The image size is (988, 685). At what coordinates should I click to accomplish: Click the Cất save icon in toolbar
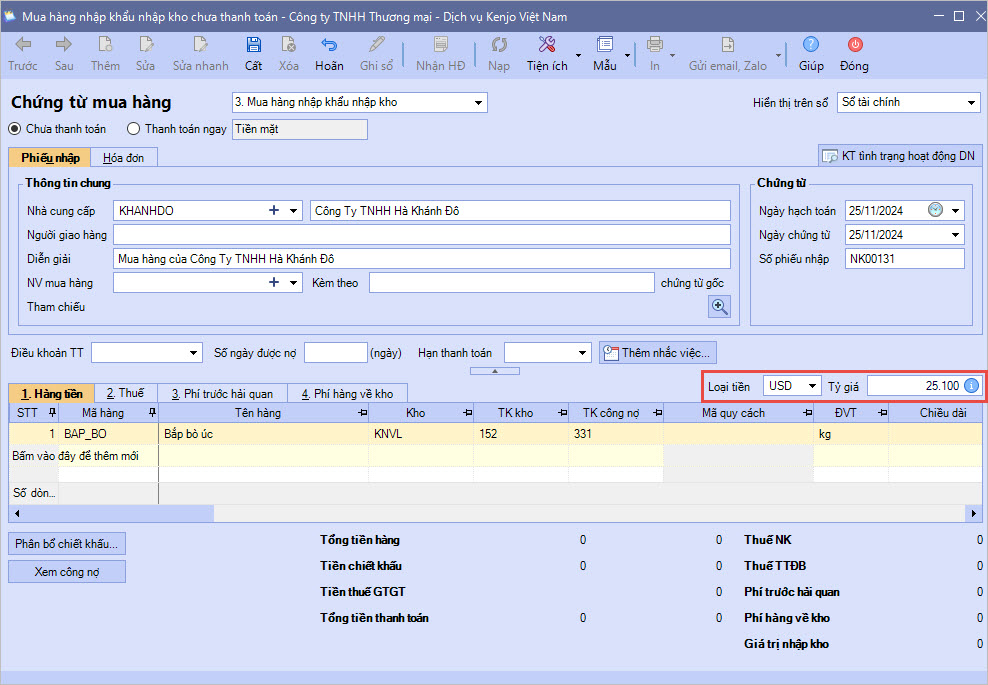(x=253, y=45)
